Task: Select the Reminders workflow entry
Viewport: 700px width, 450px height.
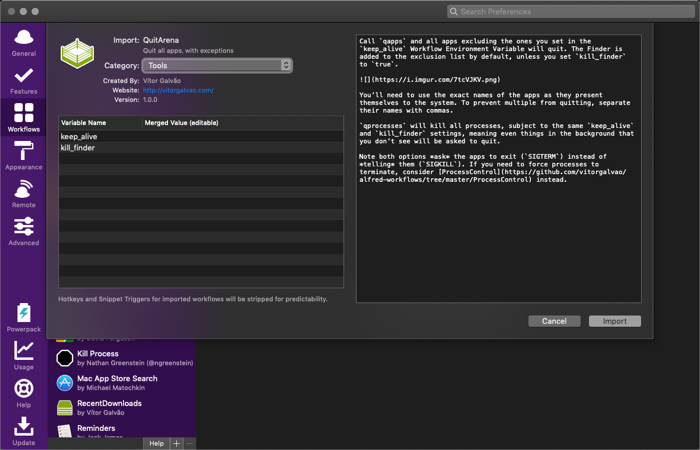Action: point(122,431)
